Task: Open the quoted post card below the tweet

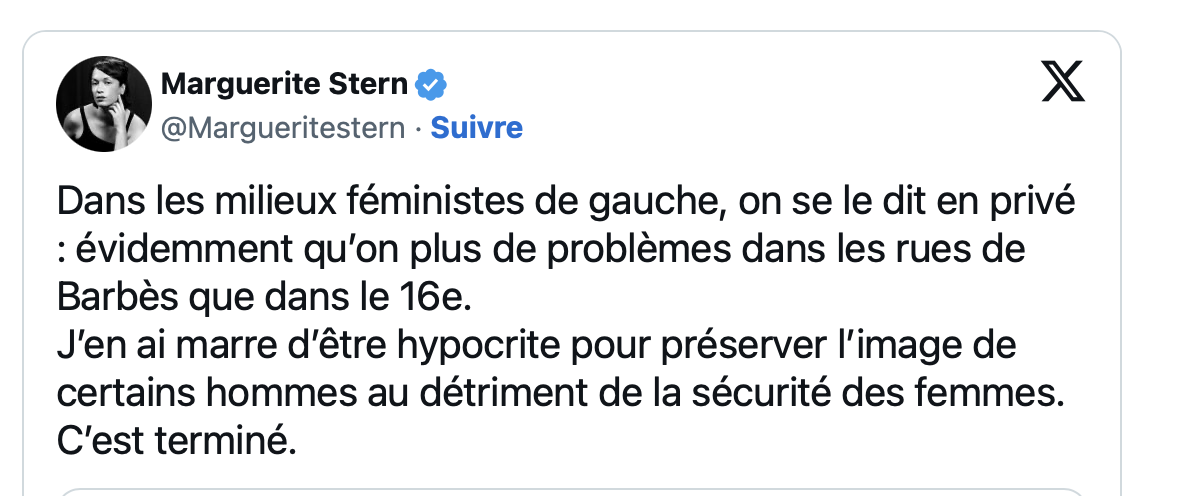Action: (572, 492)
